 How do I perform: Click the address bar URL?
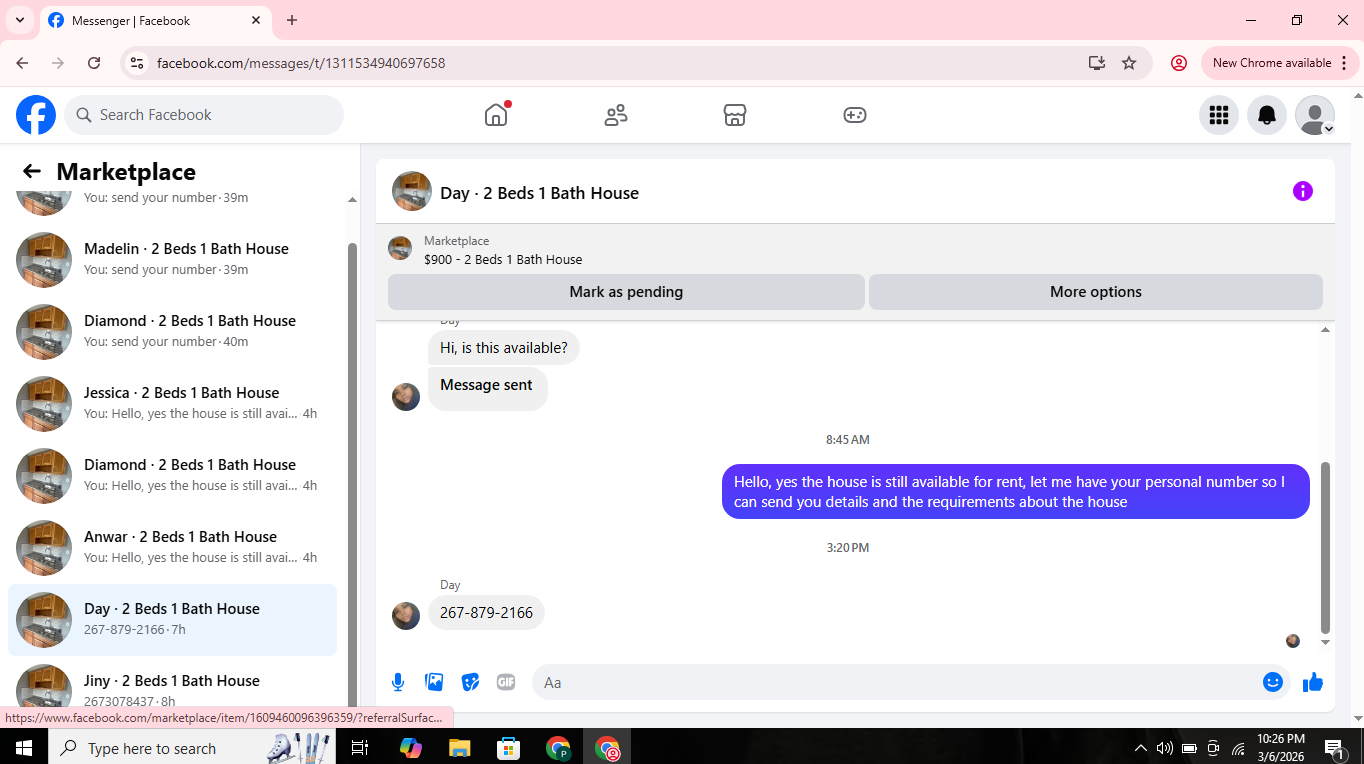click(301, 63)
